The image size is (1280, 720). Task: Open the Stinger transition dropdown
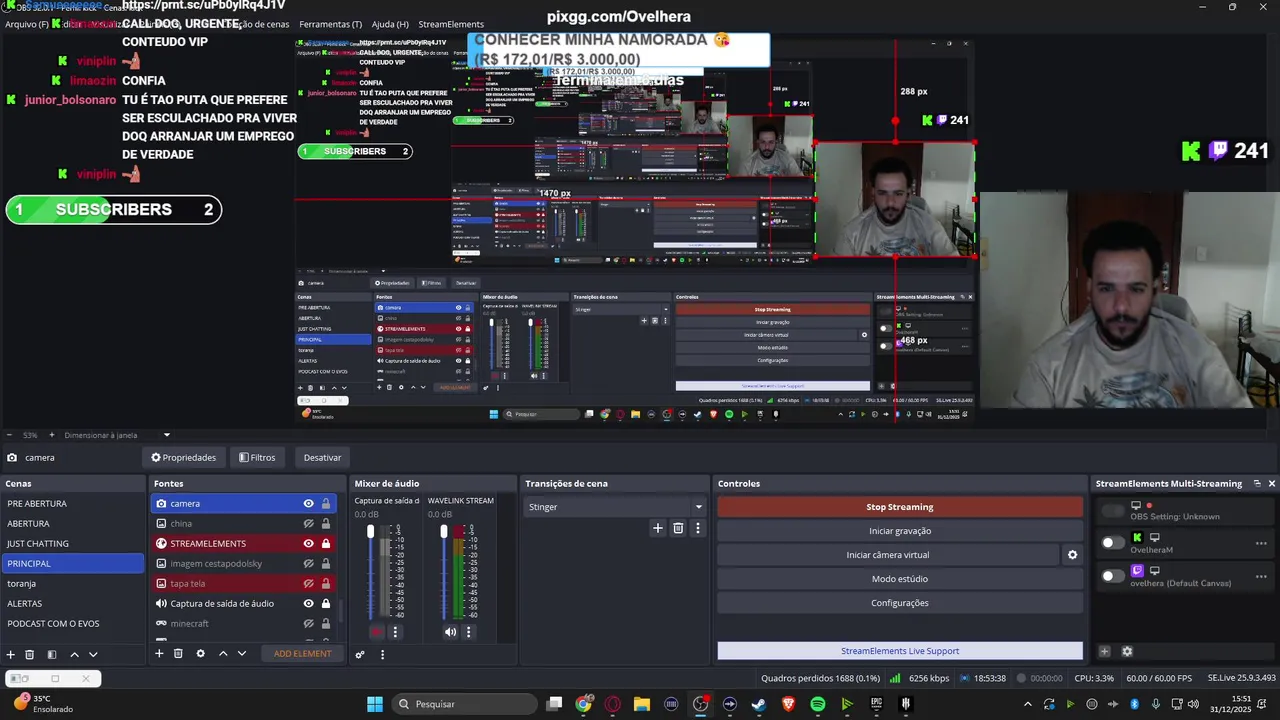click(615, 507)
